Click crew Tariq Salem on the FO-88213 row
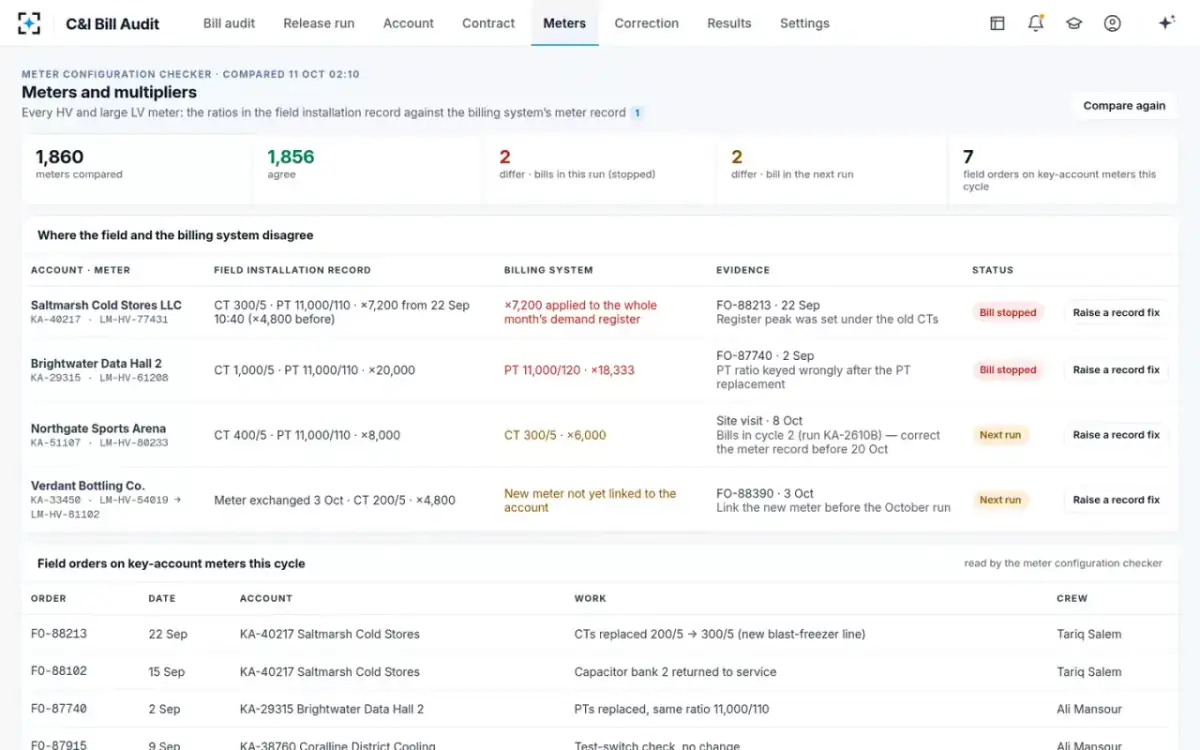This screenshot has height=750, width=1200. coord(1089,634)
